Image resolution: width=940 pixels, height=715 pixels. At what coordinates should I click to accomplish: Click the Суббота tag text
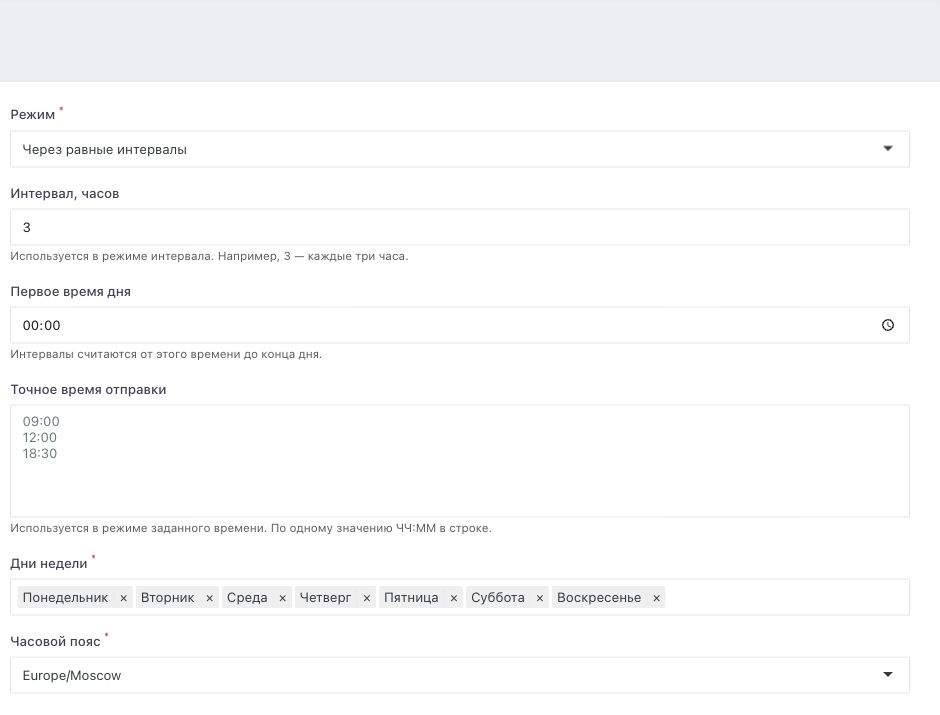pyautogui.click(x=498, y=598)
